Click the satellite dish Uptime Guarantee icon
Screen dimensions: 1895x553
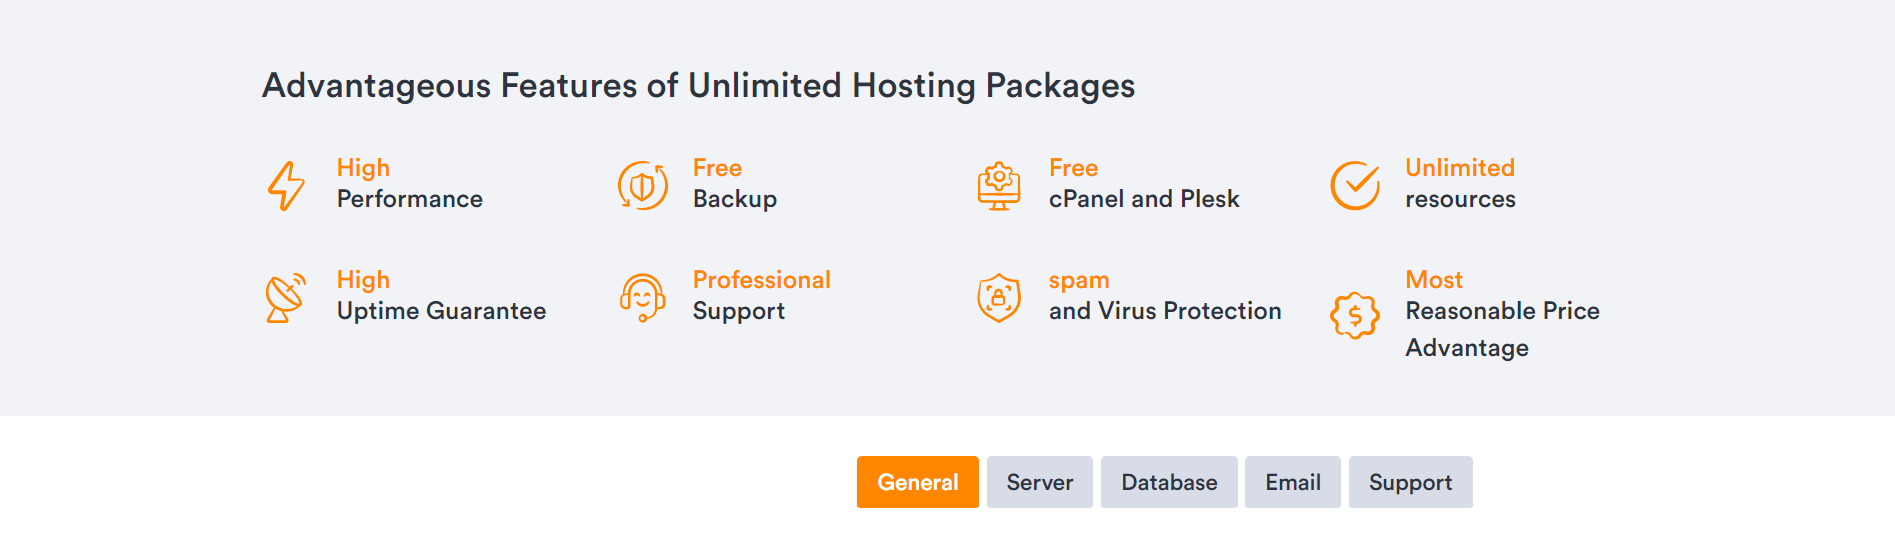[x=286, y=298]
